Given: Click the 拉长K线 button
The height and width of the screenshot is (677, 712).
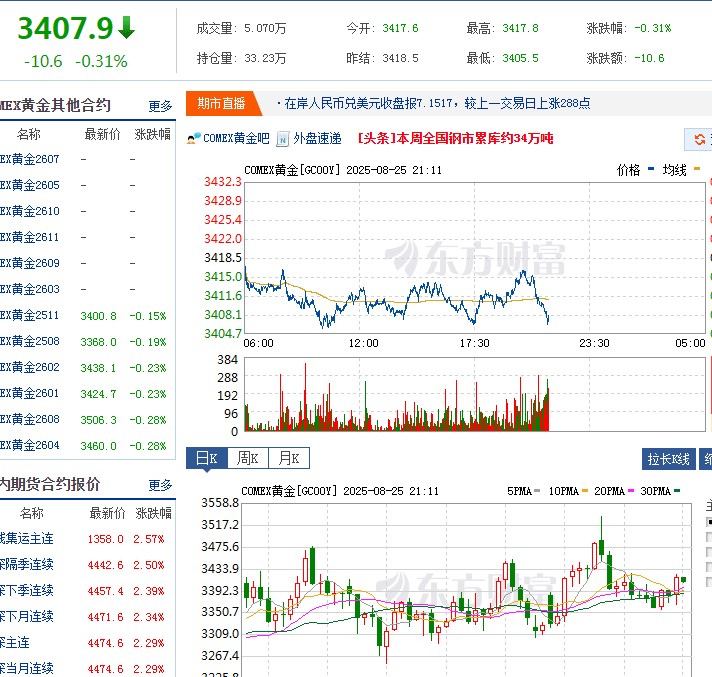Looking at the screenshot, I should 668,459.
